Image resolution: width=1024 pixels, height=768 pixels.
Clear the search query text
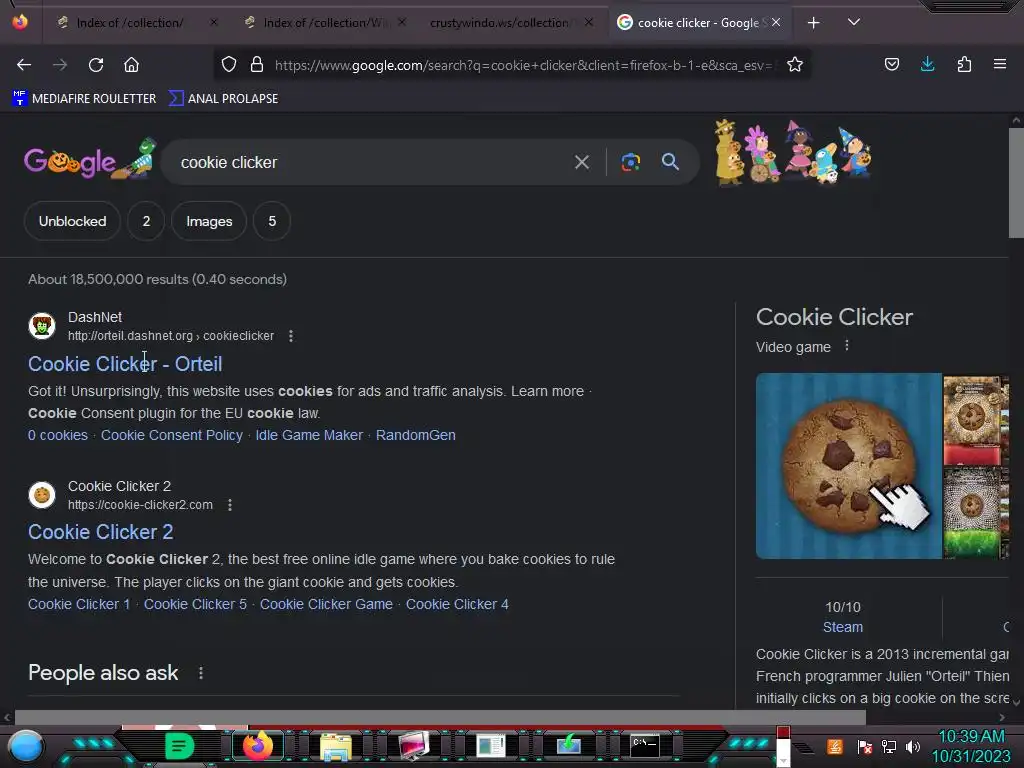coord(581,162)
